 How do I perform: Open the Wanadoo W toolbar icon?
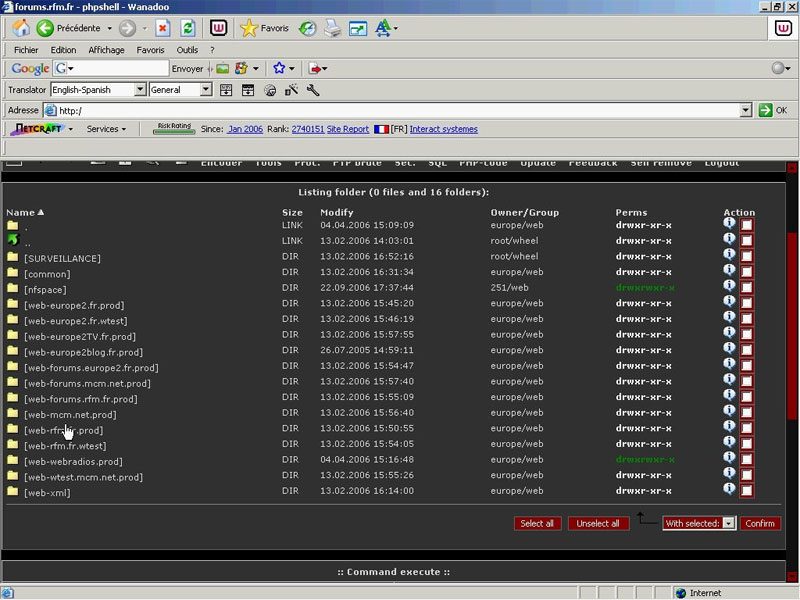[218, 28]
